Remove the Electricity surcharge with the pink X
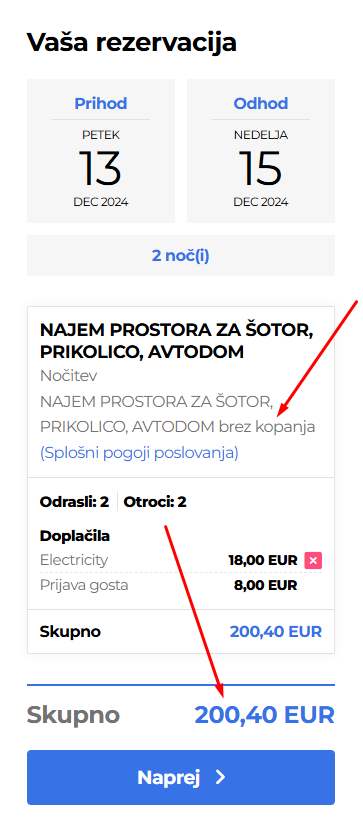363x835 pixels. [x=313, y=560]
